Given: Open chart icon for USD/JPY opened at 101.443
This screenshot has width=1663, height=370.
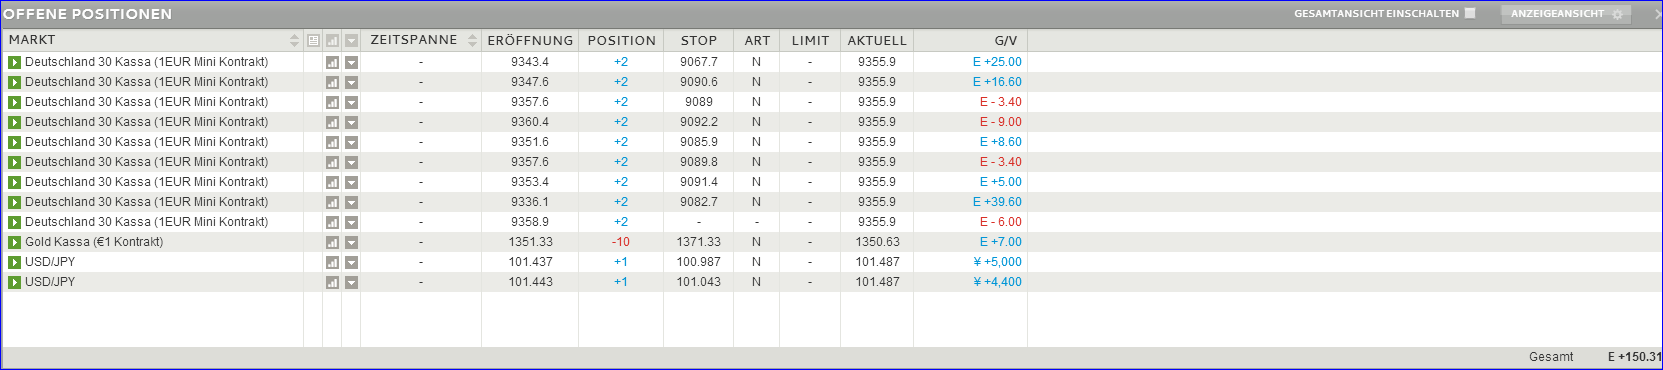Looking at the screenshot, I should click(332, 282).
